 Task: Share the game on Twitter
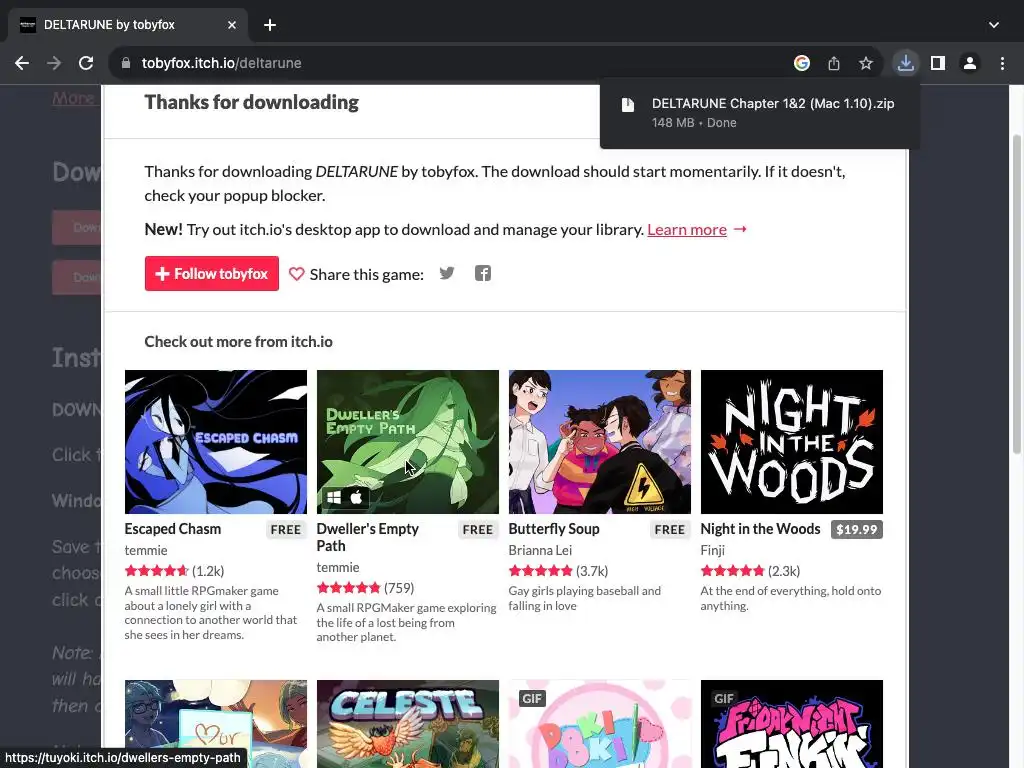point(447,274)
